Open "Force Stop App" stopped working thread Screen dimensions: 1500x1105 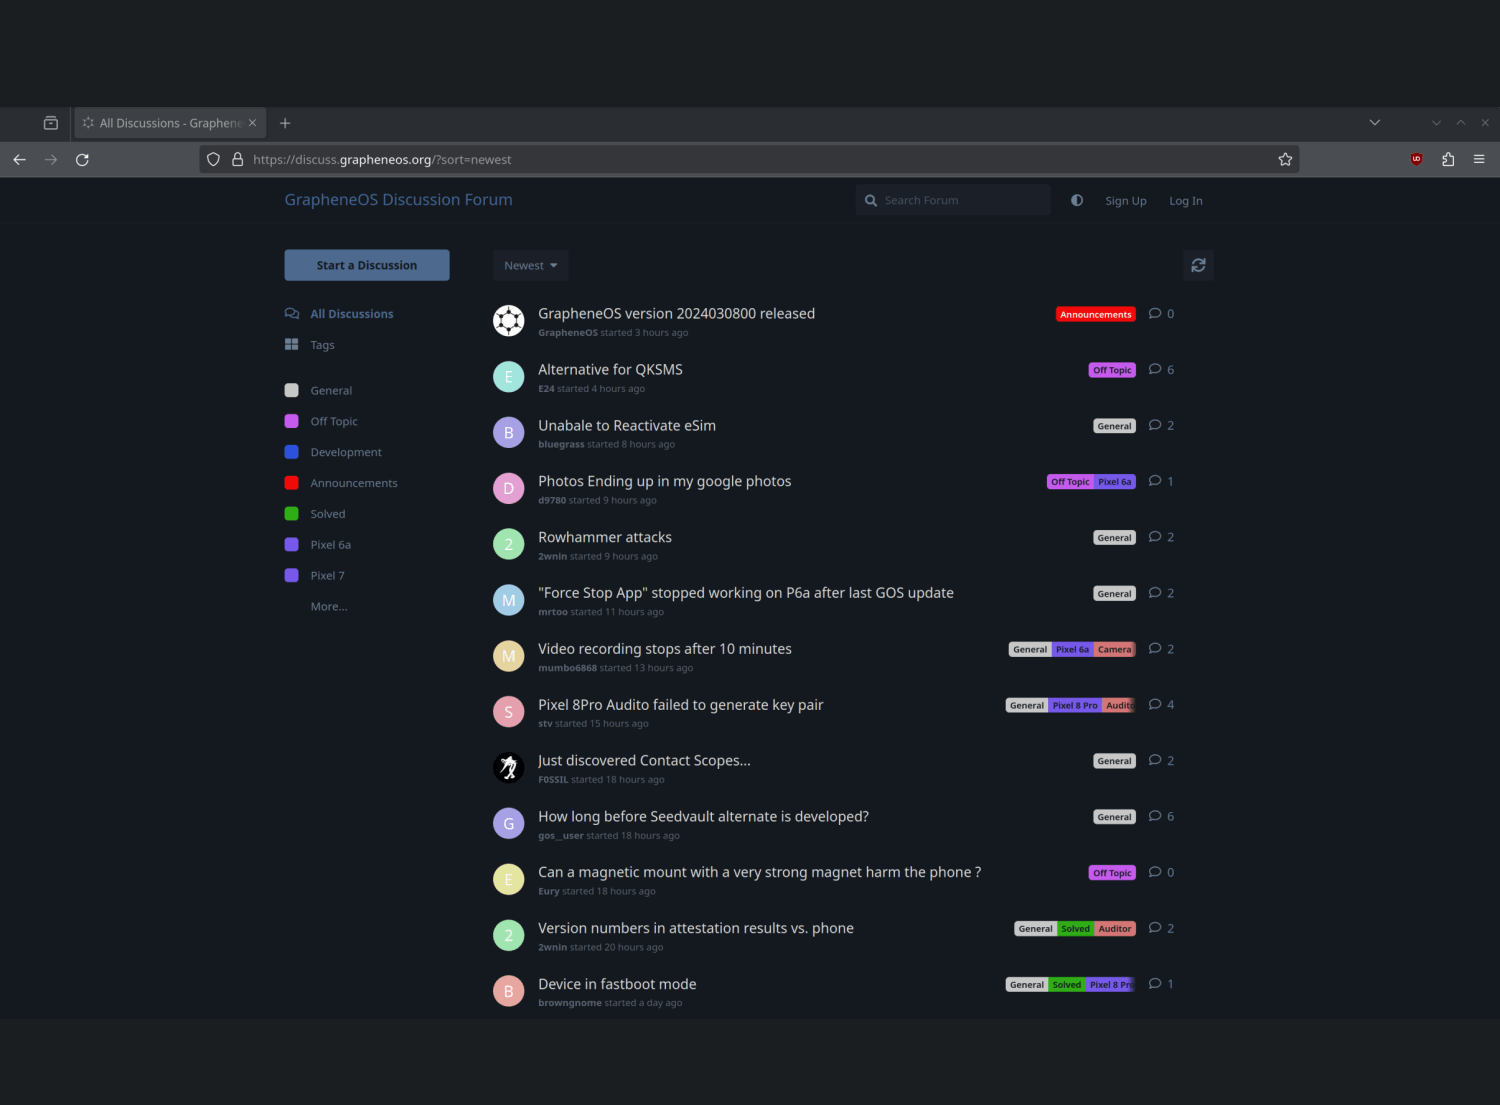click(x=746, y=593)
